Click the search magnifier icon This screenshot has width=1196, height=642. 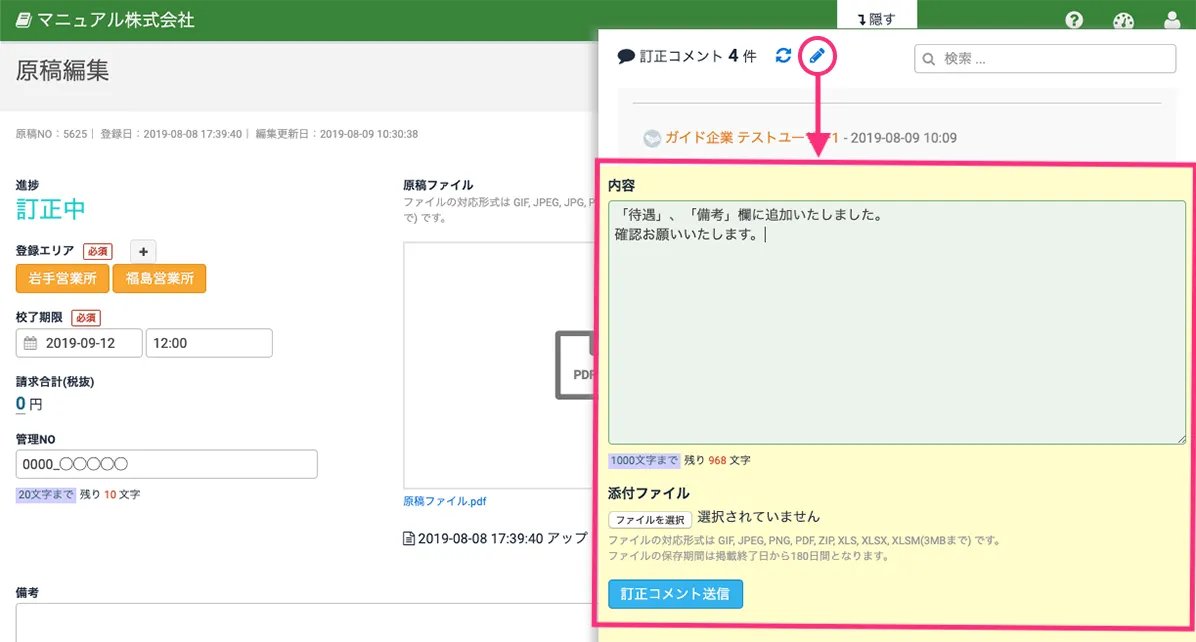928,59
